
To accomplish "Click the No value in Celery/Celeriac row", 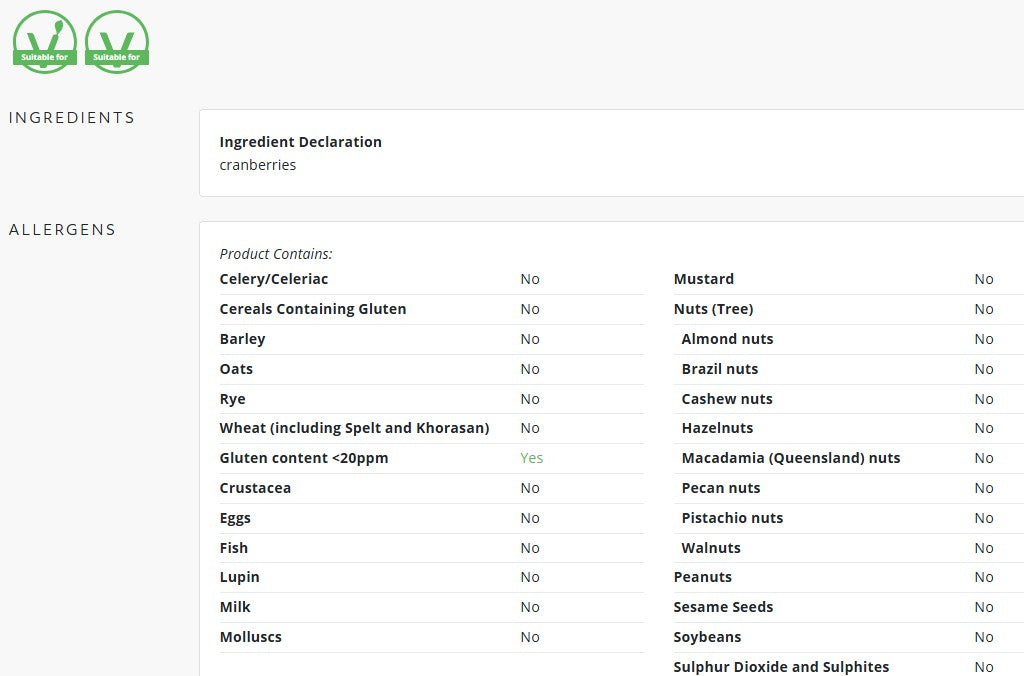I will [x=530, y=279].
